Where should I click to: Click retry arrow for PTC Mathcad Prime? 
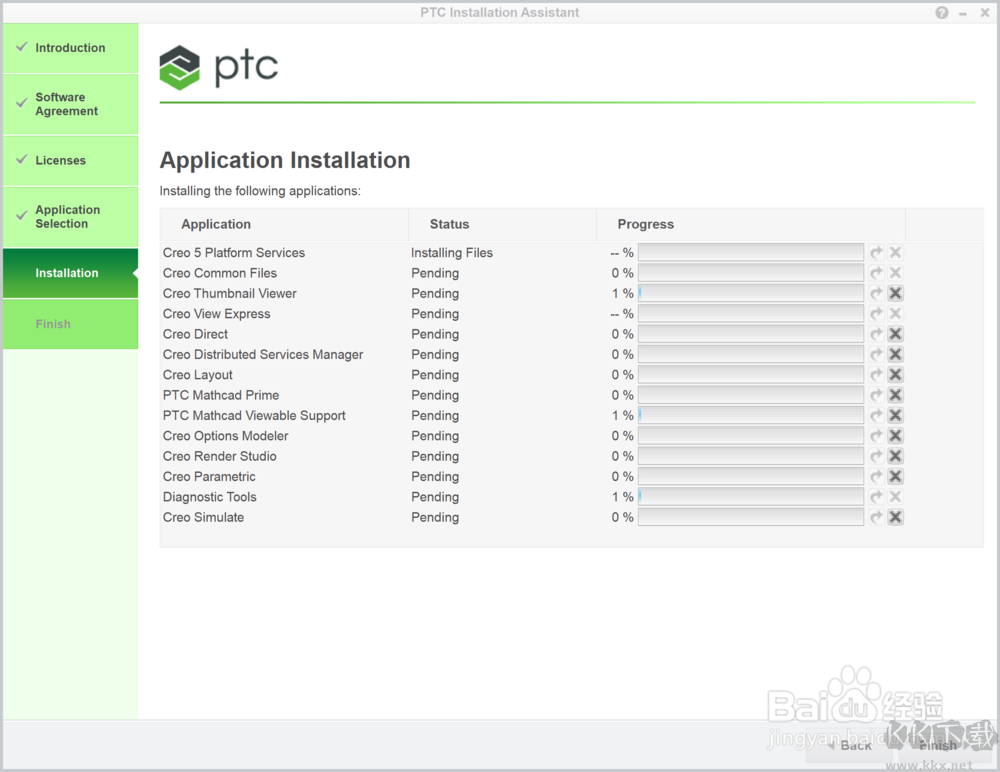pyautogui.click(x=876, y=396)
